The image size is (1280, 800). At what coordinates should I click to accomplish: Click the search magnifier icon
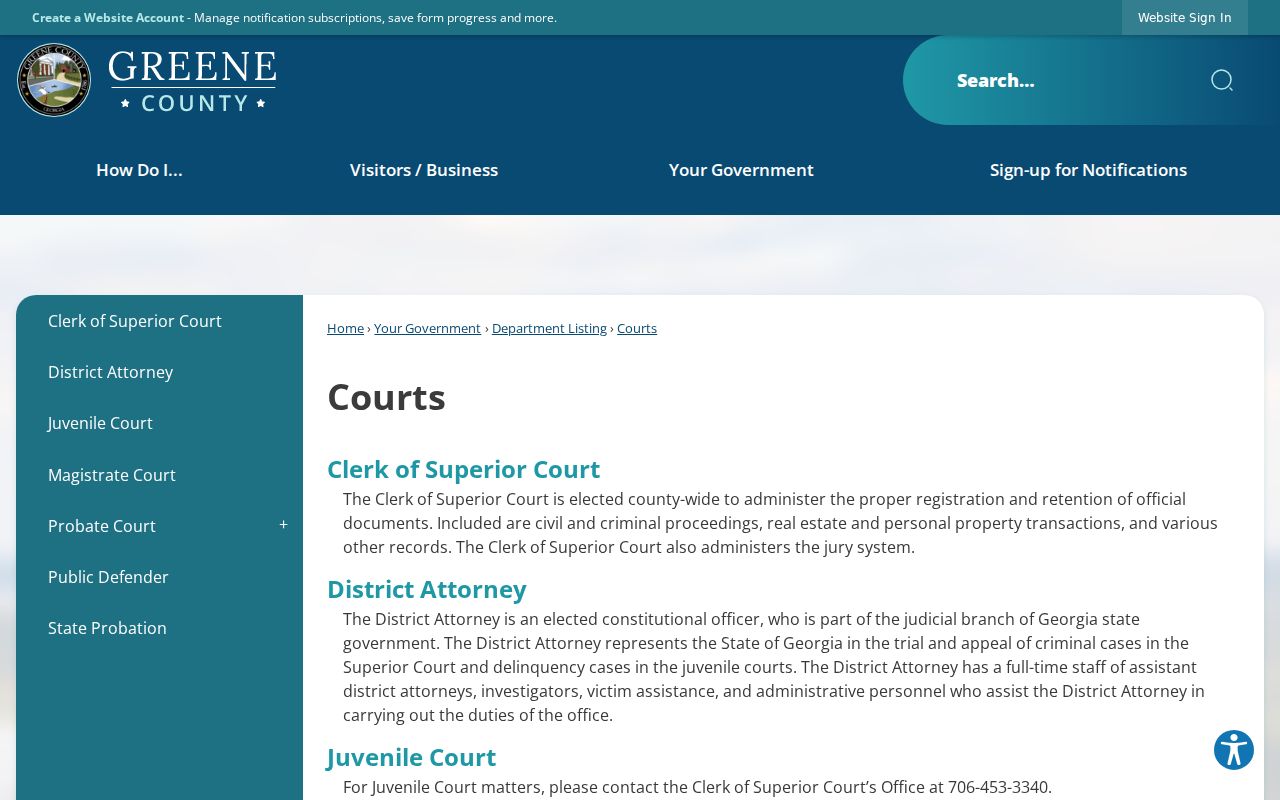point(1221,80)
